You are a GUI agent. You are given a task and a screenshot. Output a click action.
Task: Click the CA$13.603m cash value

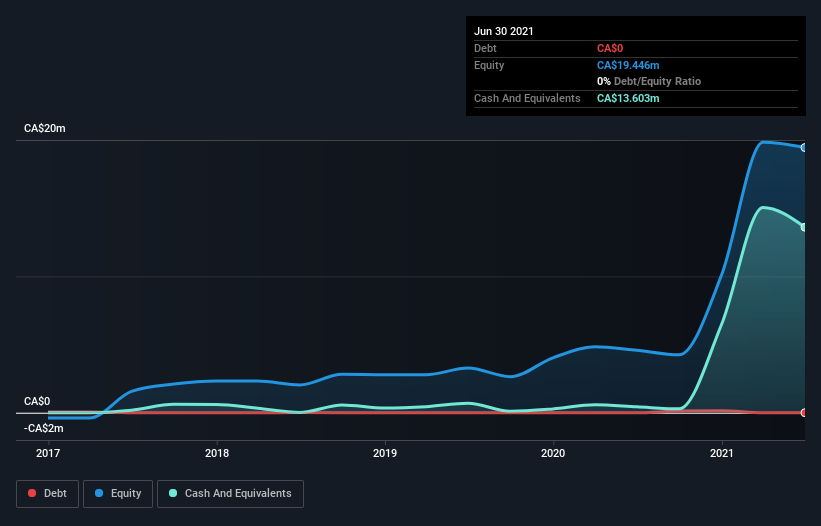click(x=628, y=98)
